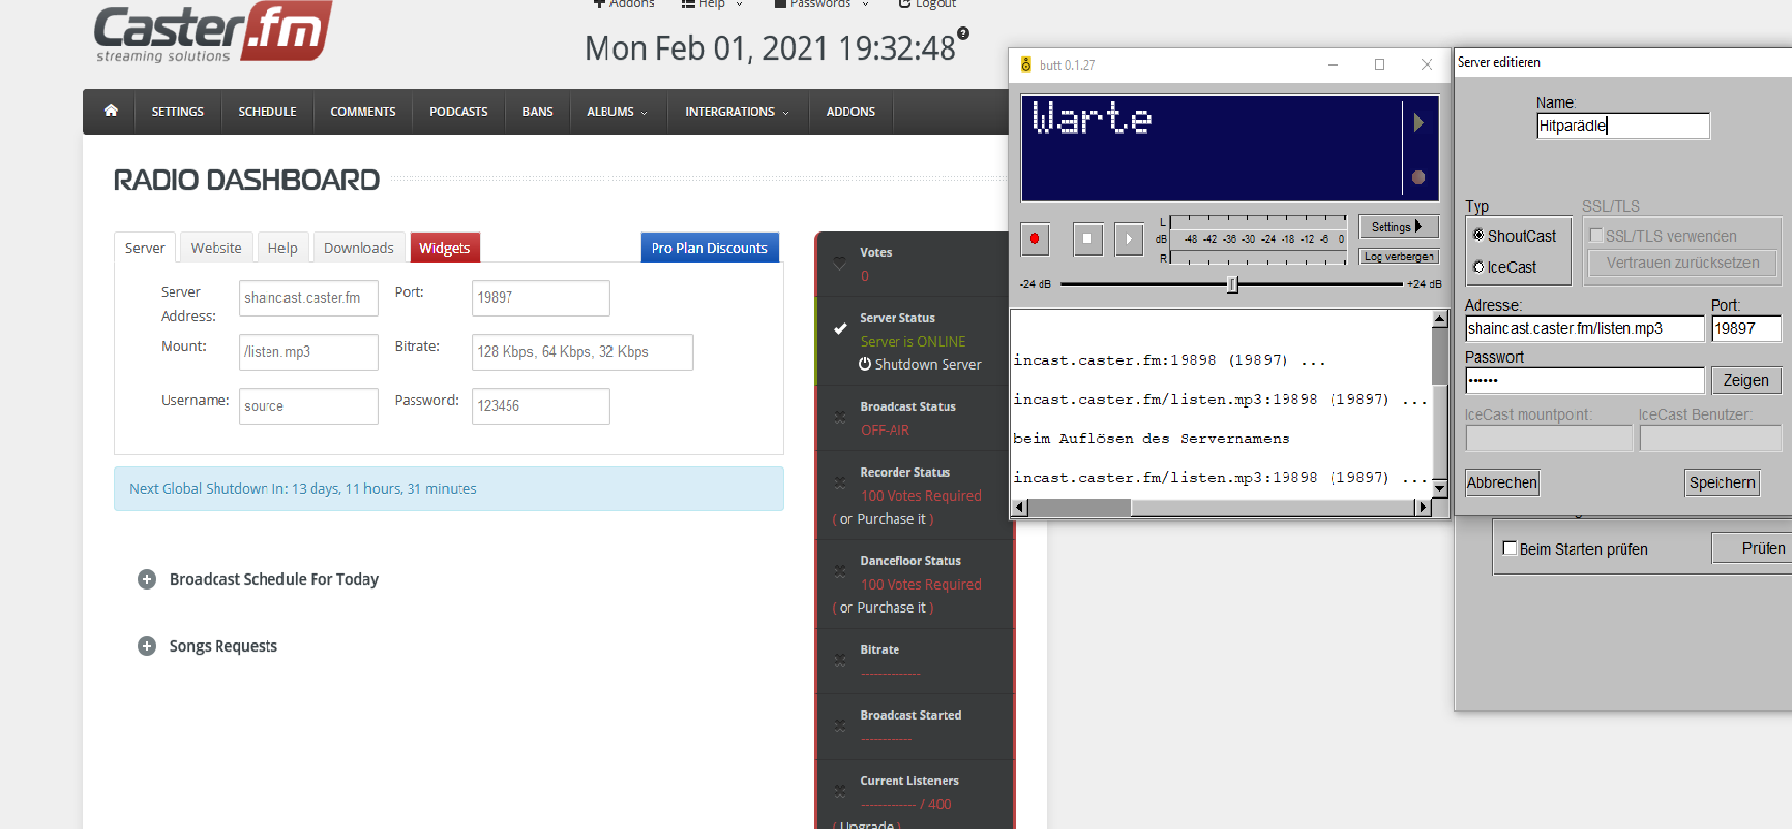The image size is (1792, 830).
Task: Click the Votes heart icon
Action: (x=840, y=264)
